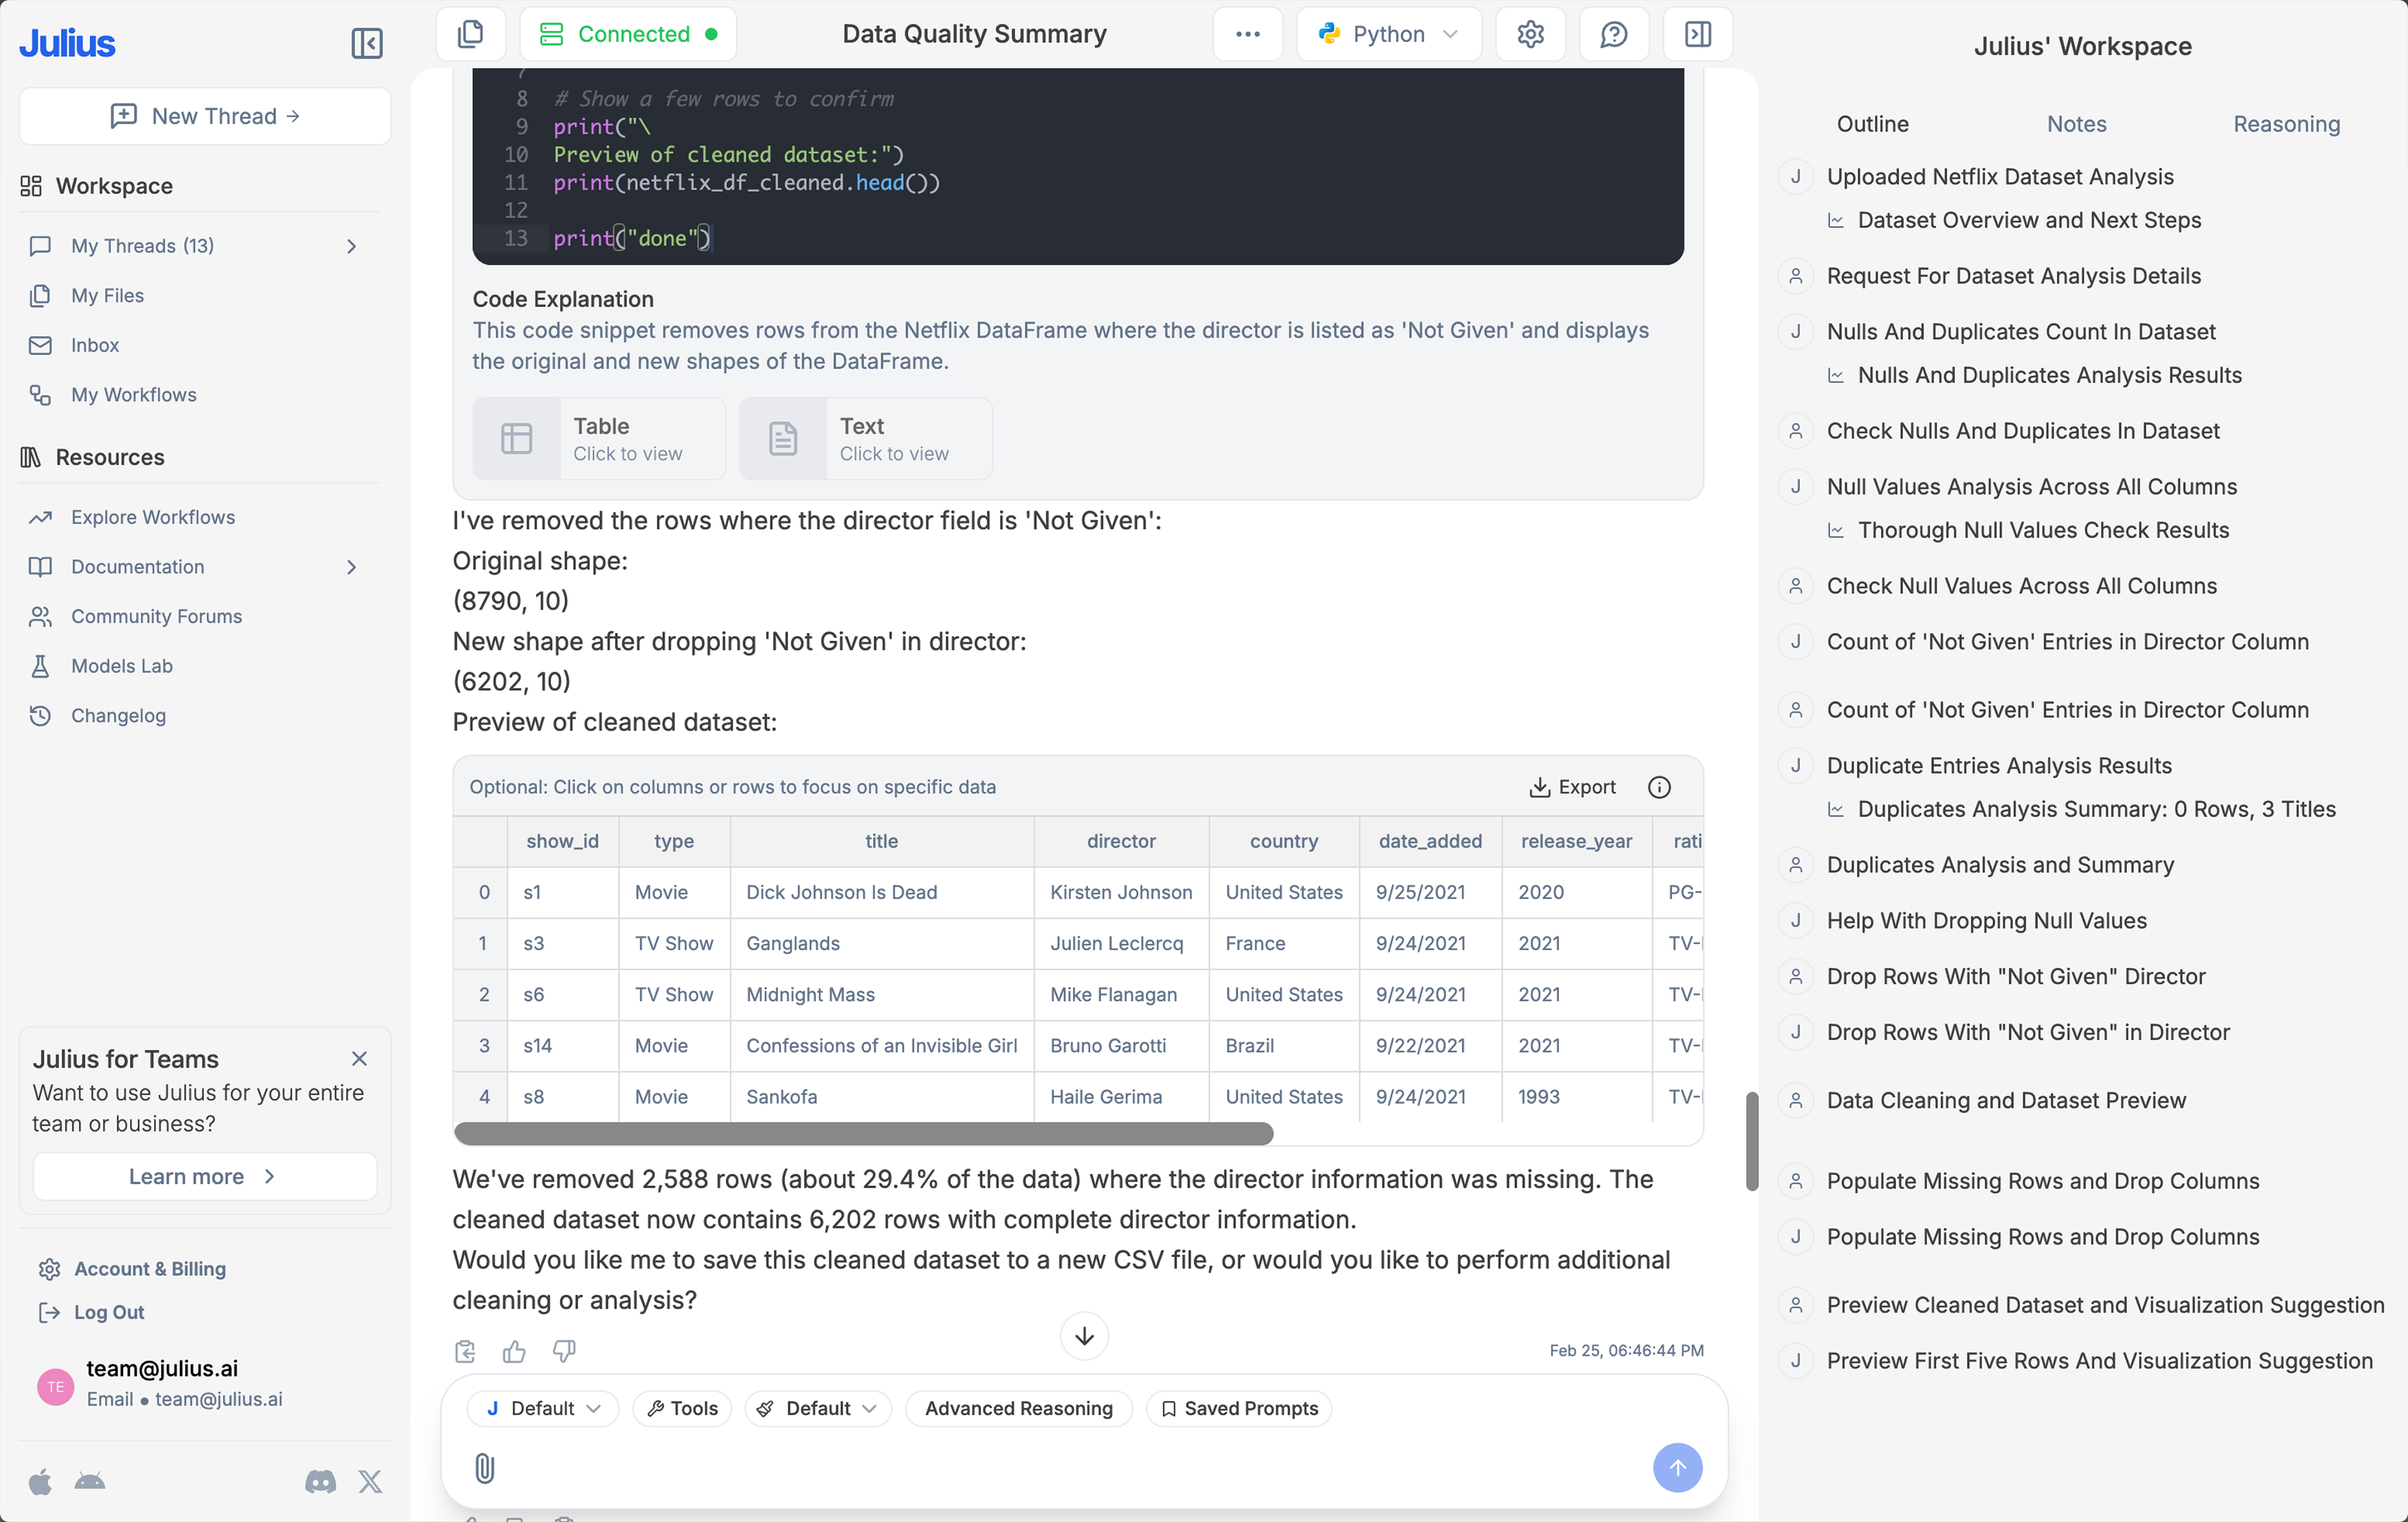Open the workspace settings gear
2408x1522 pixels.
pos(1529,33)
